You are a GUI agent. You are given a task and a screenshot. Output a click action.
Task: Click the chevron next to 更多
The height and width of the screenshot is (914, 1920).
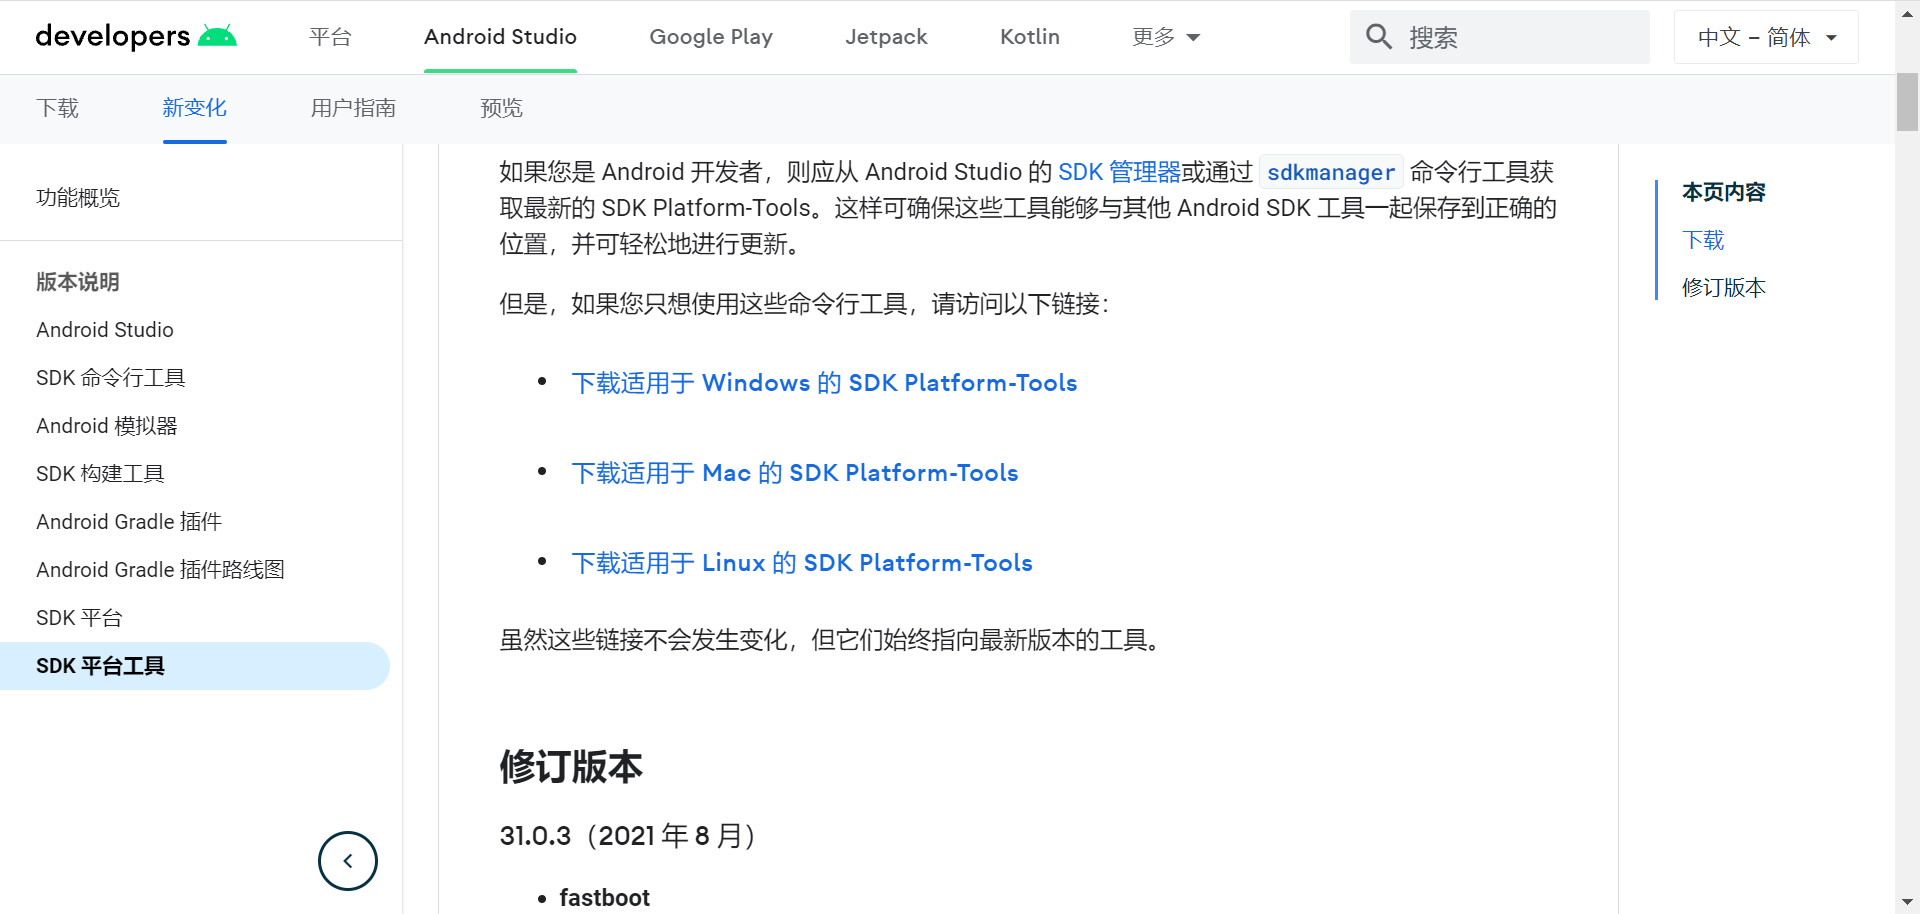[x=1193, y=37]
